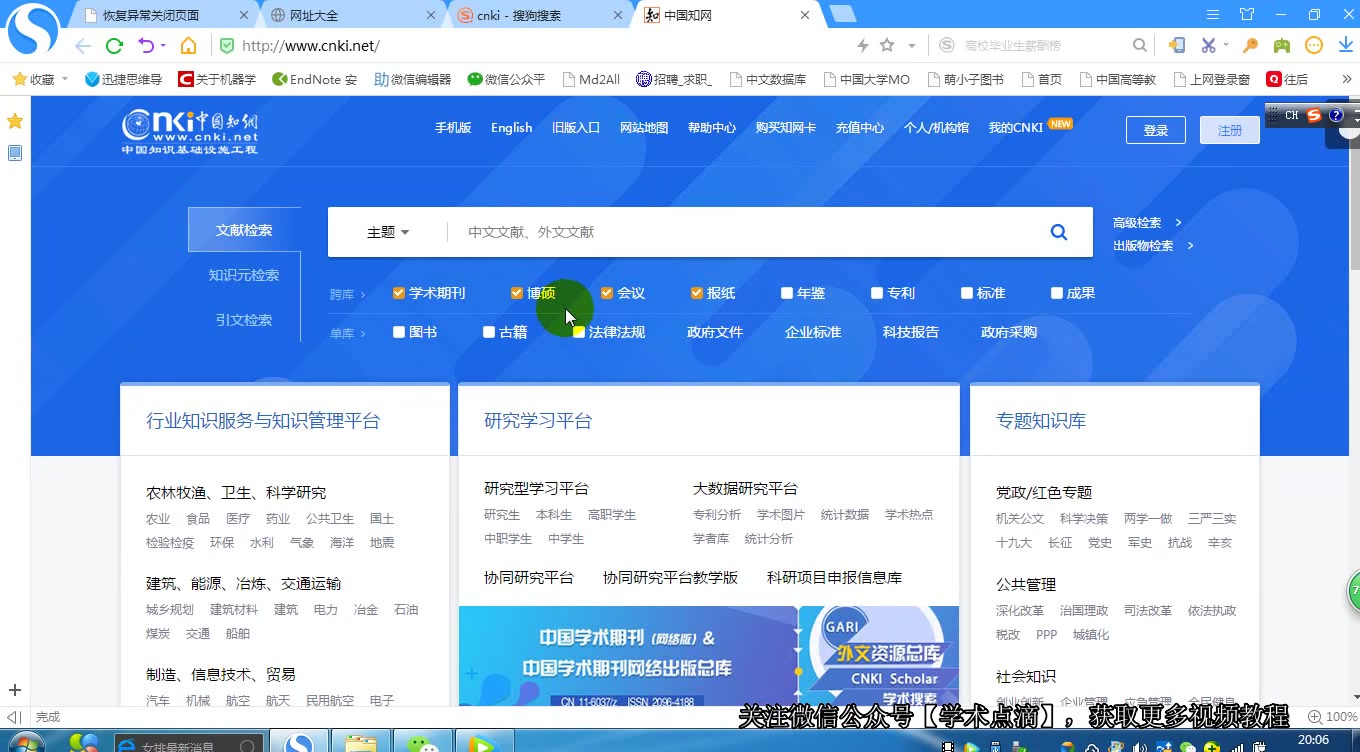Open the send-to-phone toolbar icon

[x=1177, y=46]
